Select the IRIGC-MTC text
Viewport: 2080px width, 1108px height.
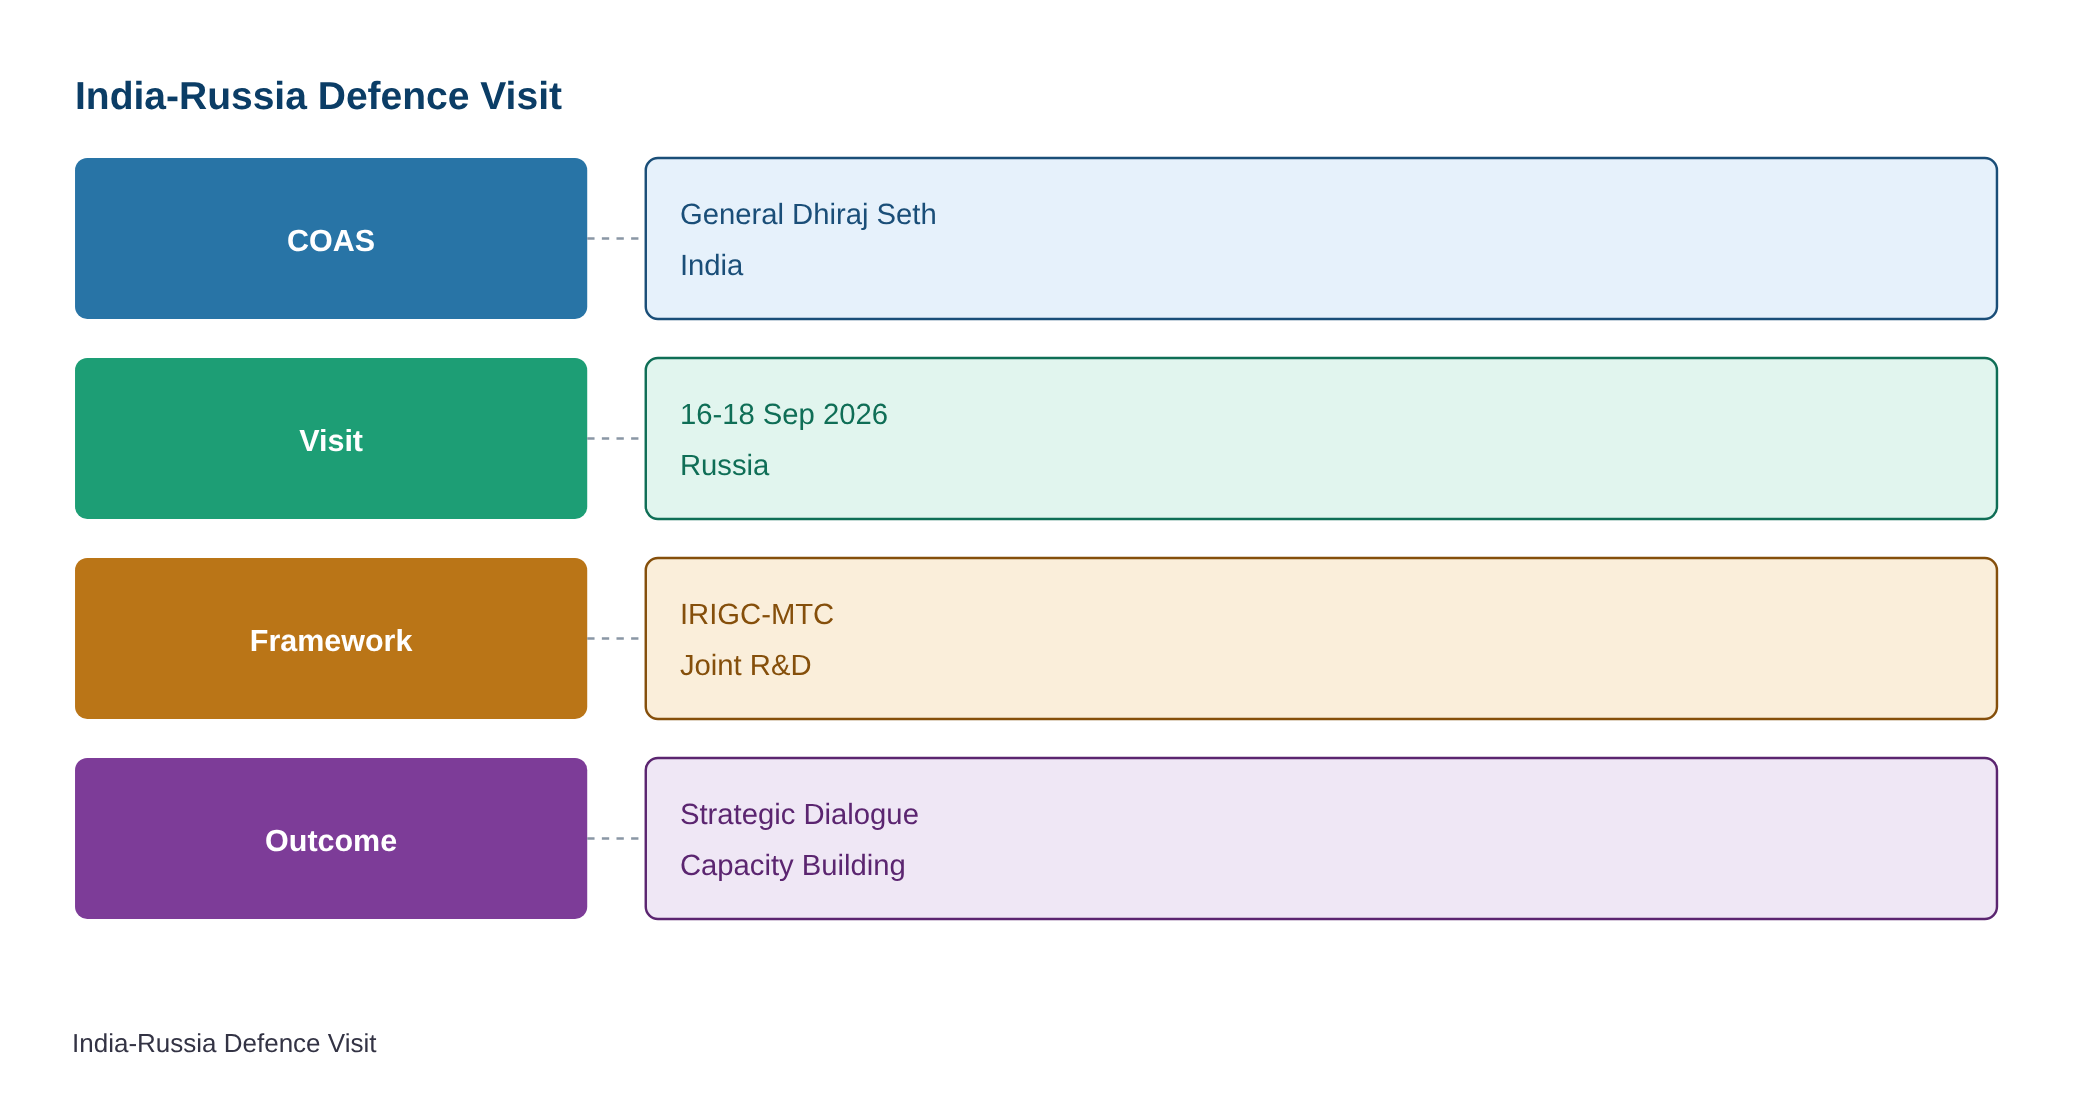pos(757,614)
